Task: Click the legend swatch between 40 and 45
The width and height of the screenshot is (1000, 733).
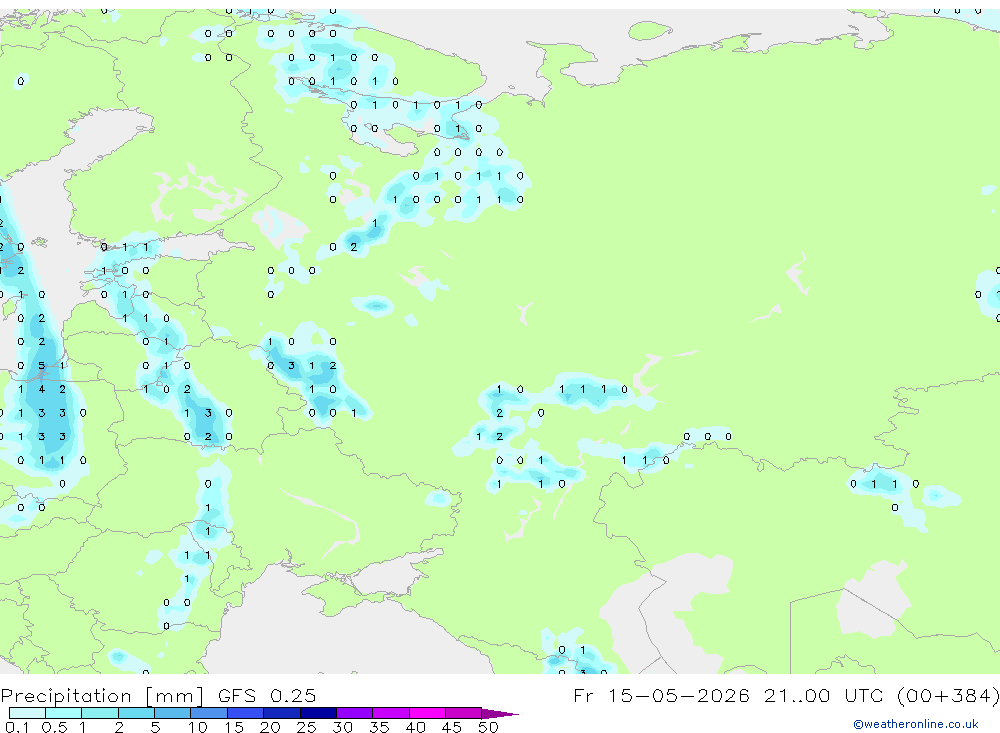Action: tap(427, 713)
